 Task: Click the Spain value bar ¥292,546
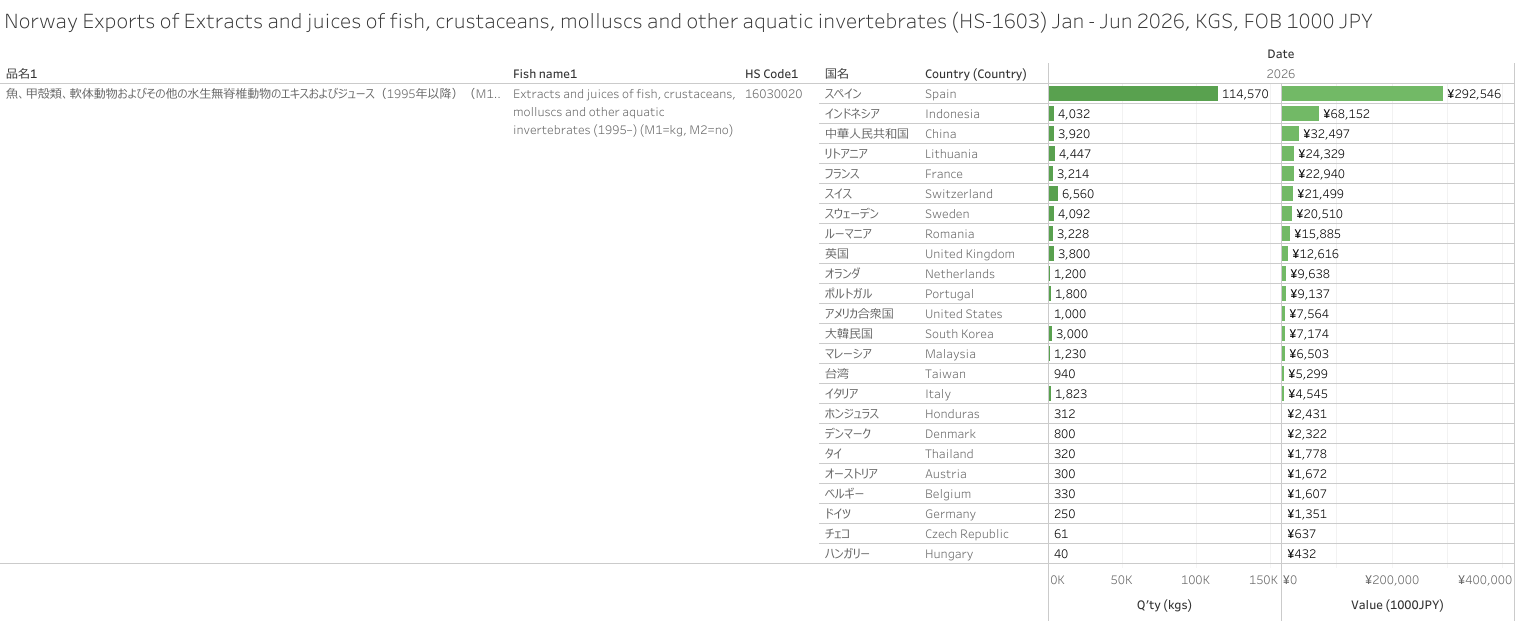[x=1362, y=93]
